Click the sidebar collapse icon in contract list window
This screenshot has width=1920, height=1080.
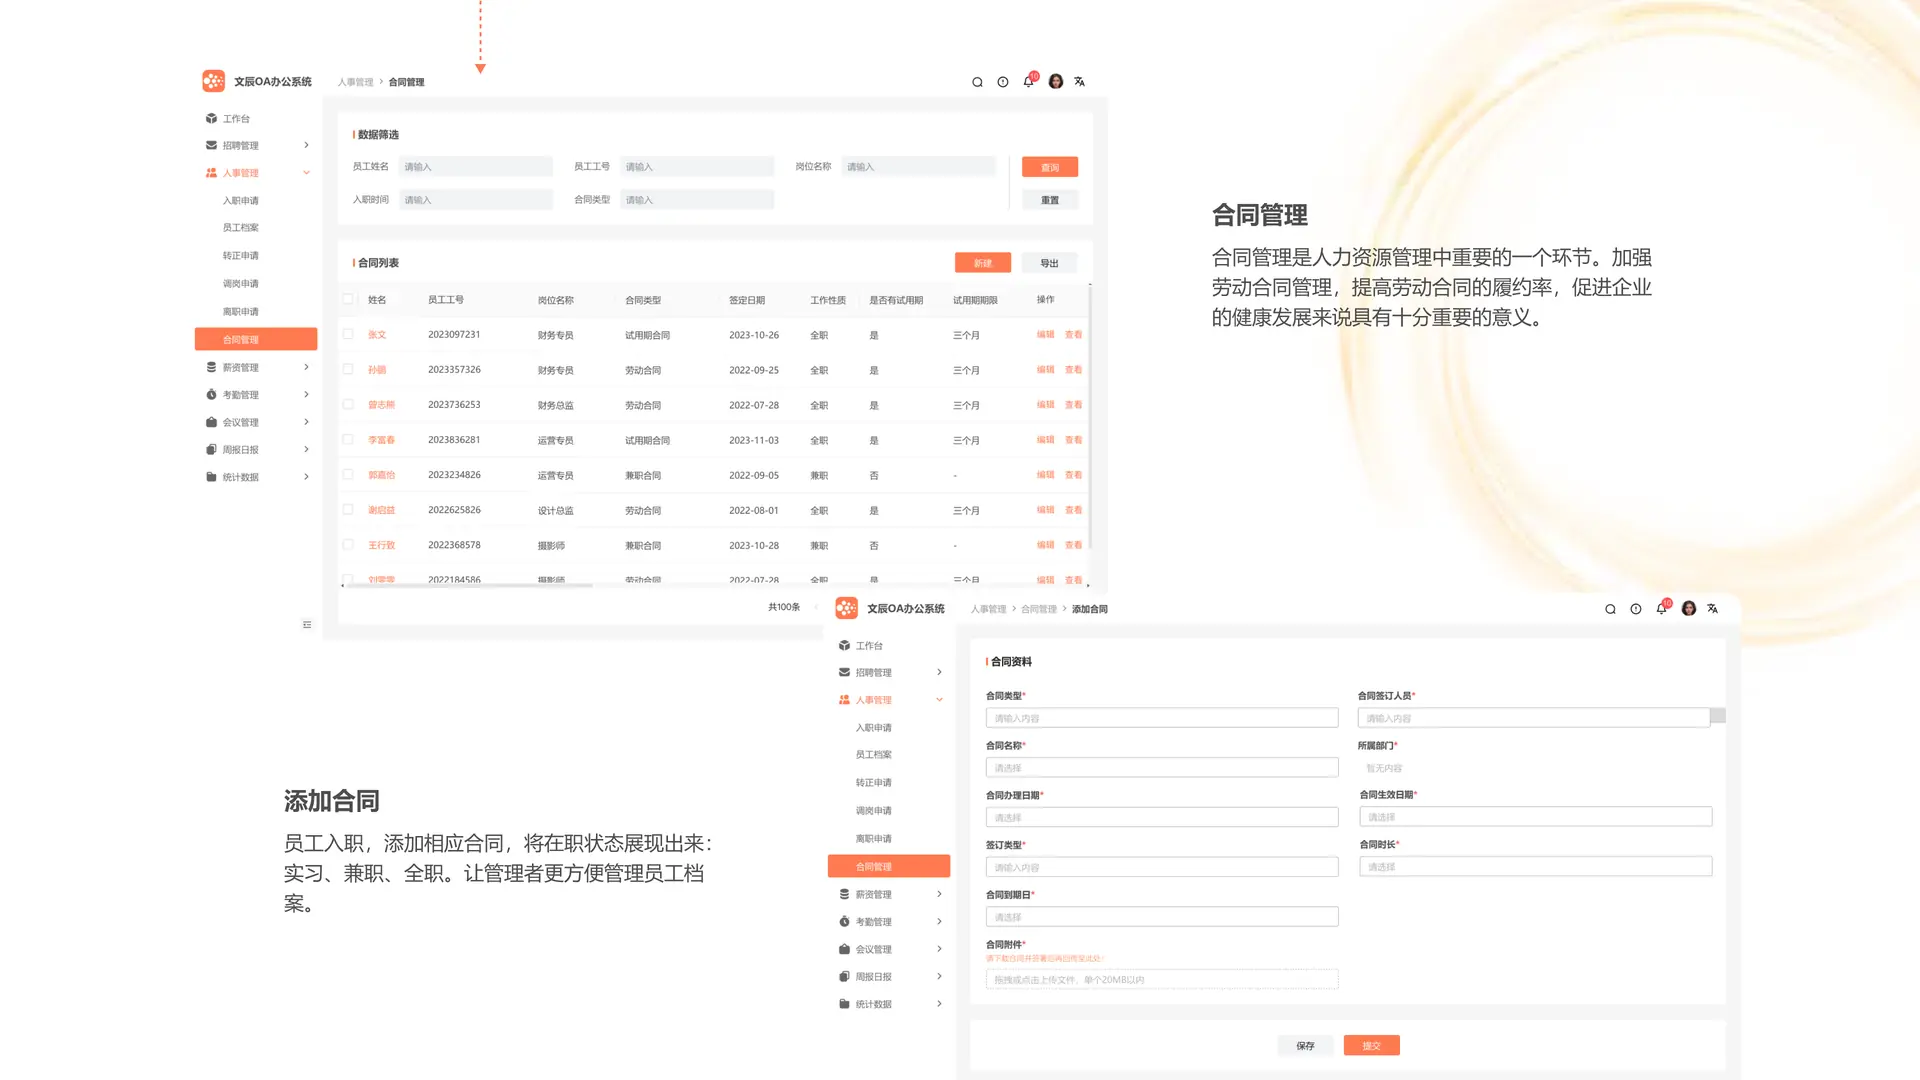click(307, 625)
